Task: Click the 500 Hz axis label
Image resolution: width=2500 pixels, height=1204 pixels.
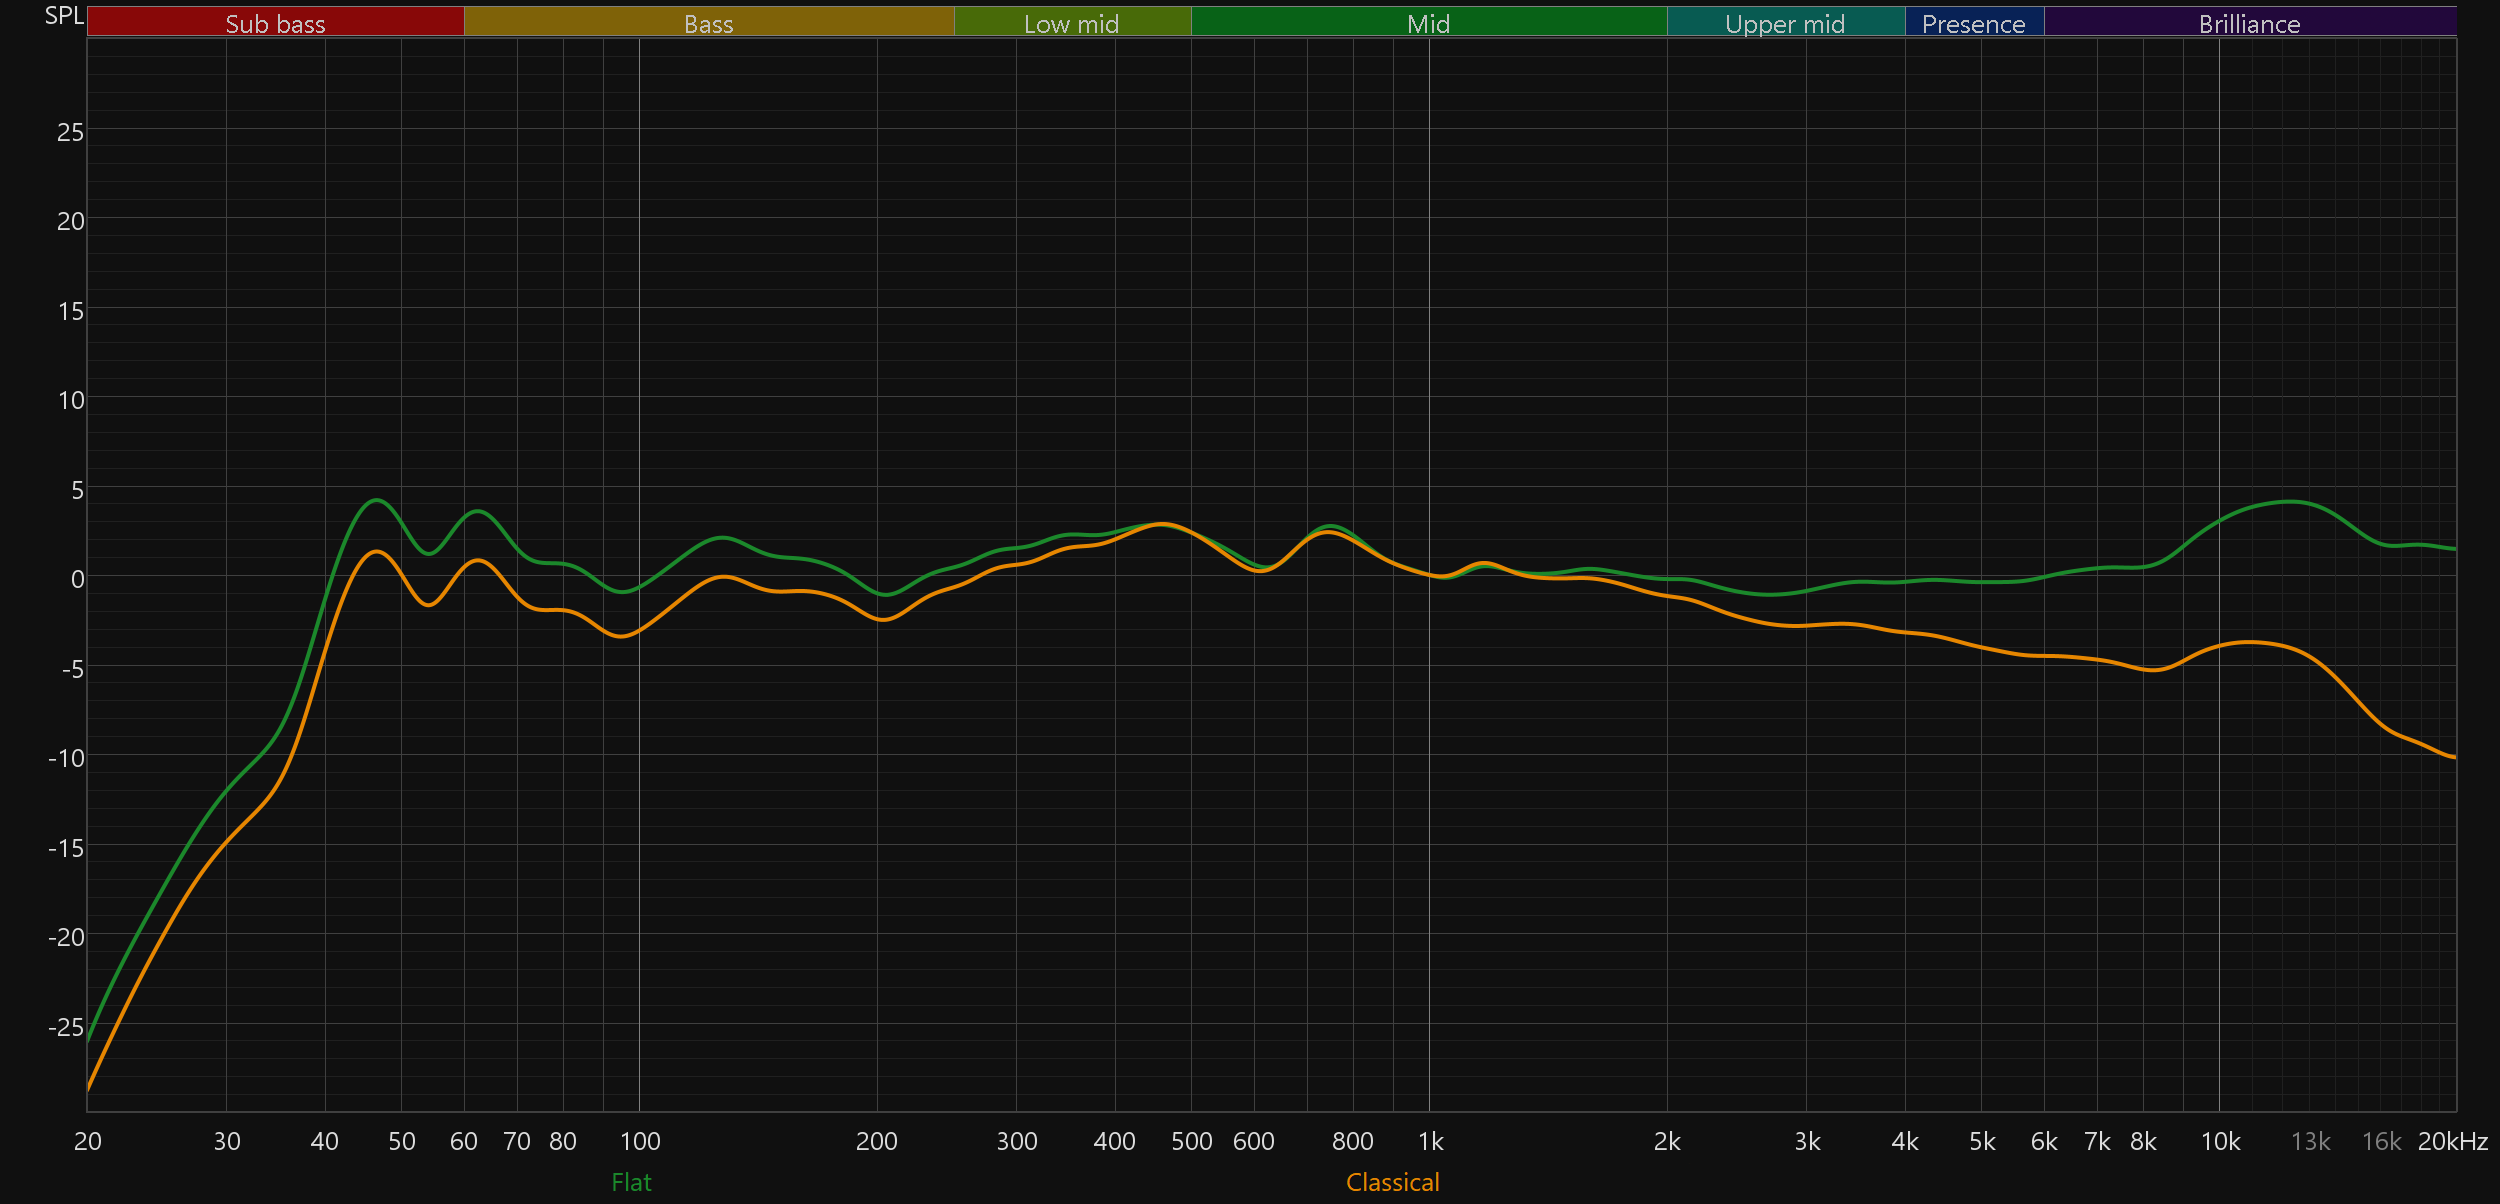Action: click(1191, 1141)
